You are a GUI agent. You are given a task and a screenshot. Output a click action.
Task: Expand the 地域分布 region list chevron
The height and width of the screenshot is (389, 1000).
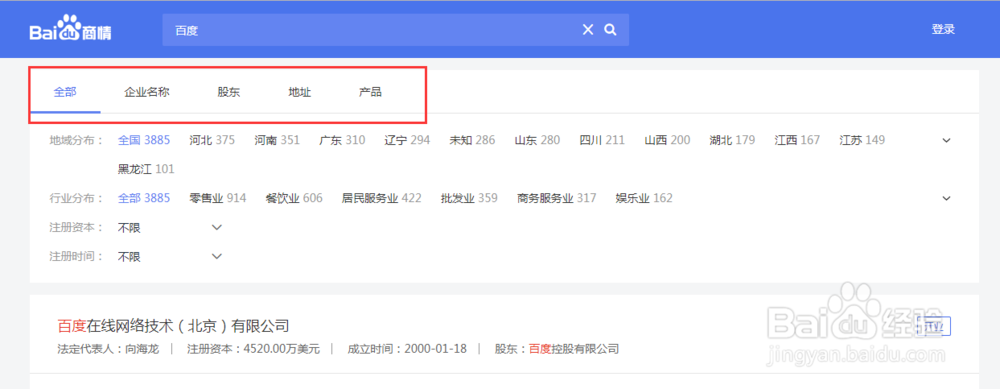click(946, 140)
